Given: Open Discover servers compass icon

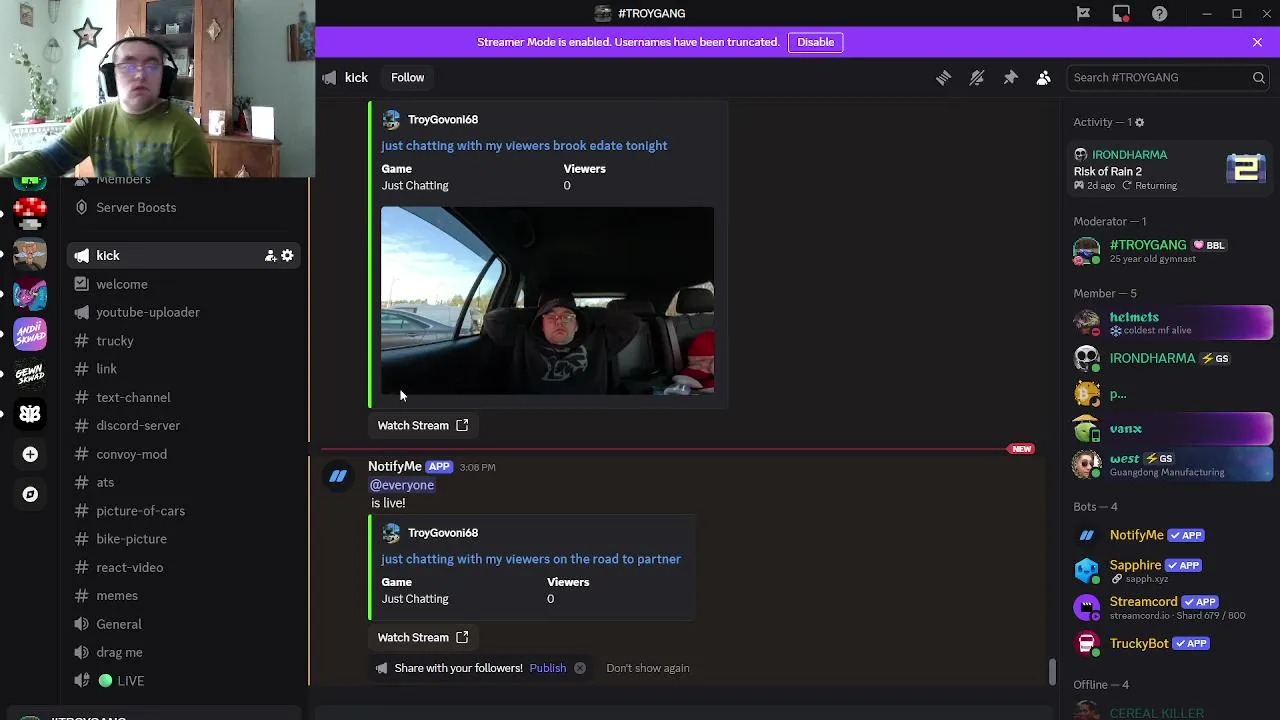Looking at the screenshot, I should coord(30,494).
